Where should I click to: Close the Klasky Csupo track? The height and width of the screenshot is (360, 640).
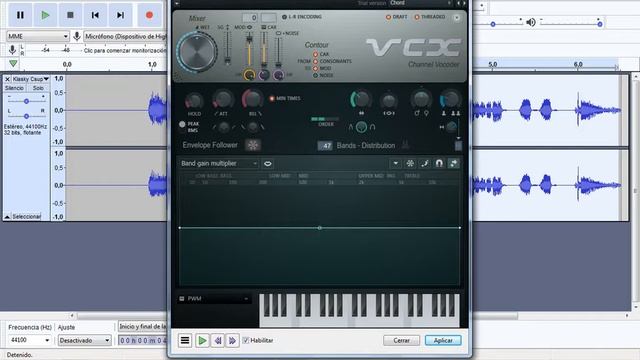pos(7,79)
